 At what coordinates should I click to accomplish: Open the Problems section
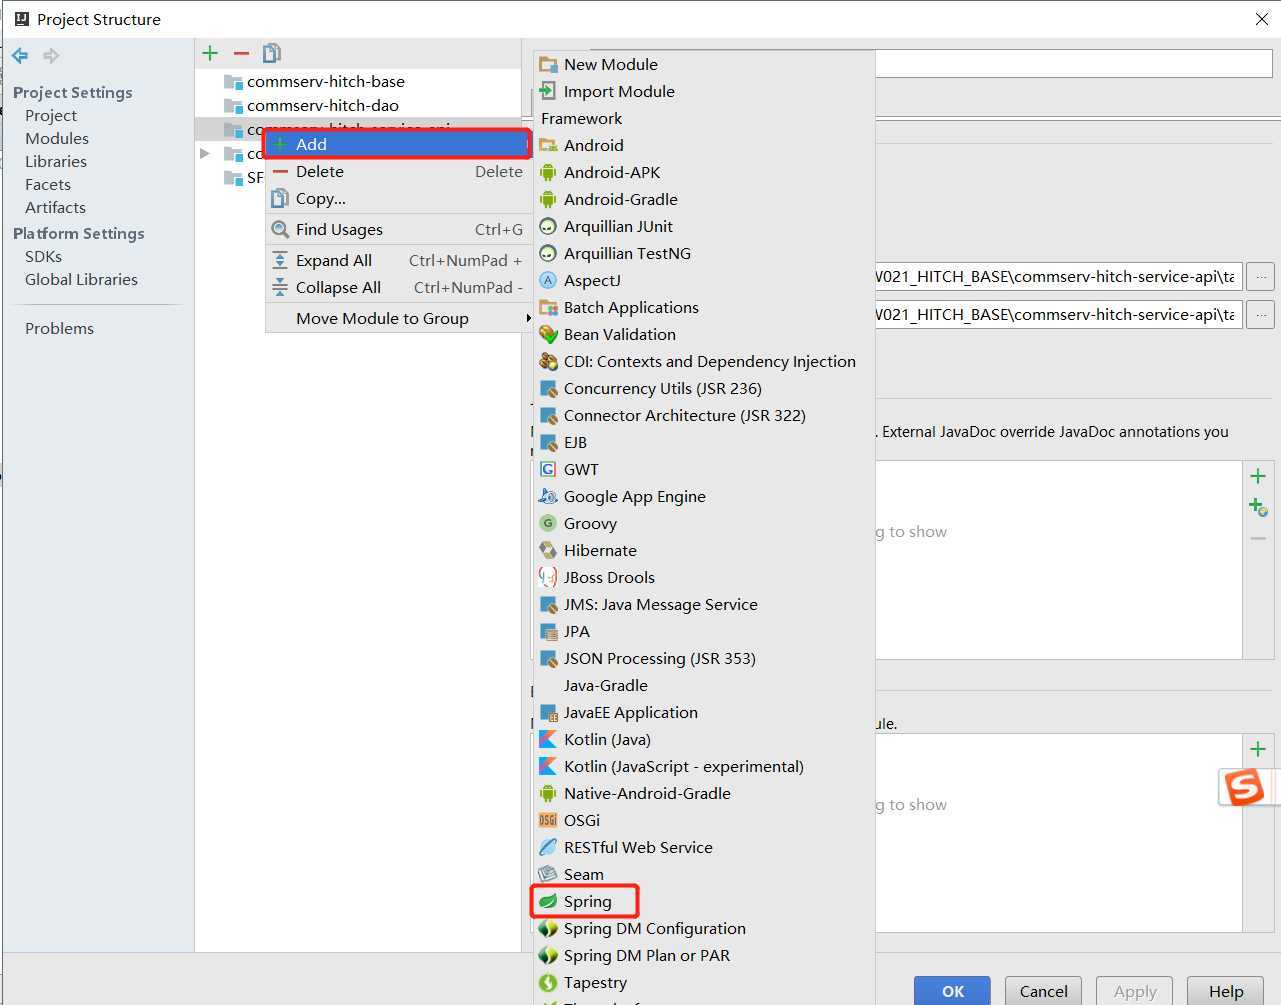pos(59,328)
